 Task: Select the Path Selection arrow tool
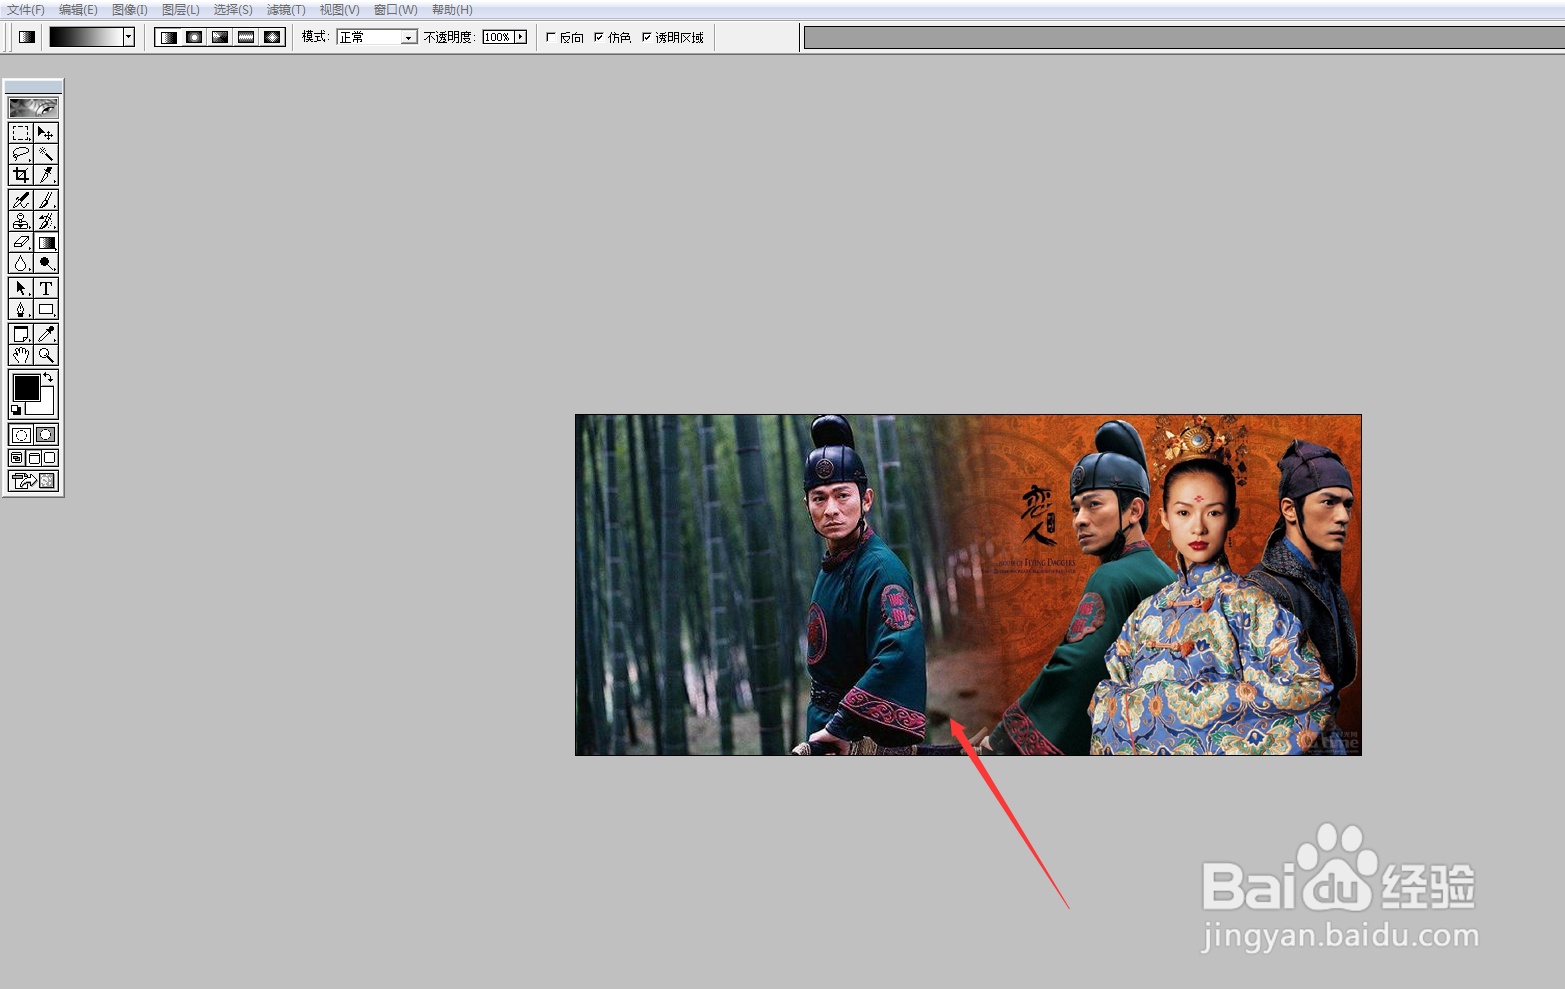click(x=21, y=288)
